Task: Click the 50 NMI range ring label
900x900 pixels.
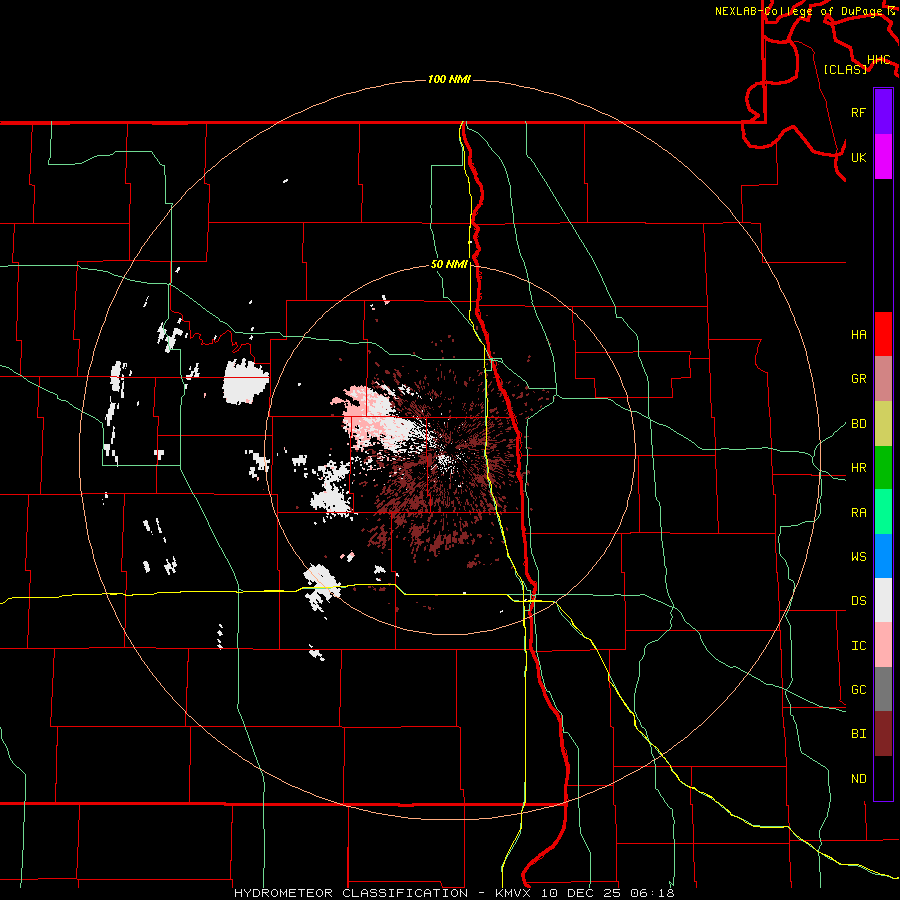Action: [449, 265]
